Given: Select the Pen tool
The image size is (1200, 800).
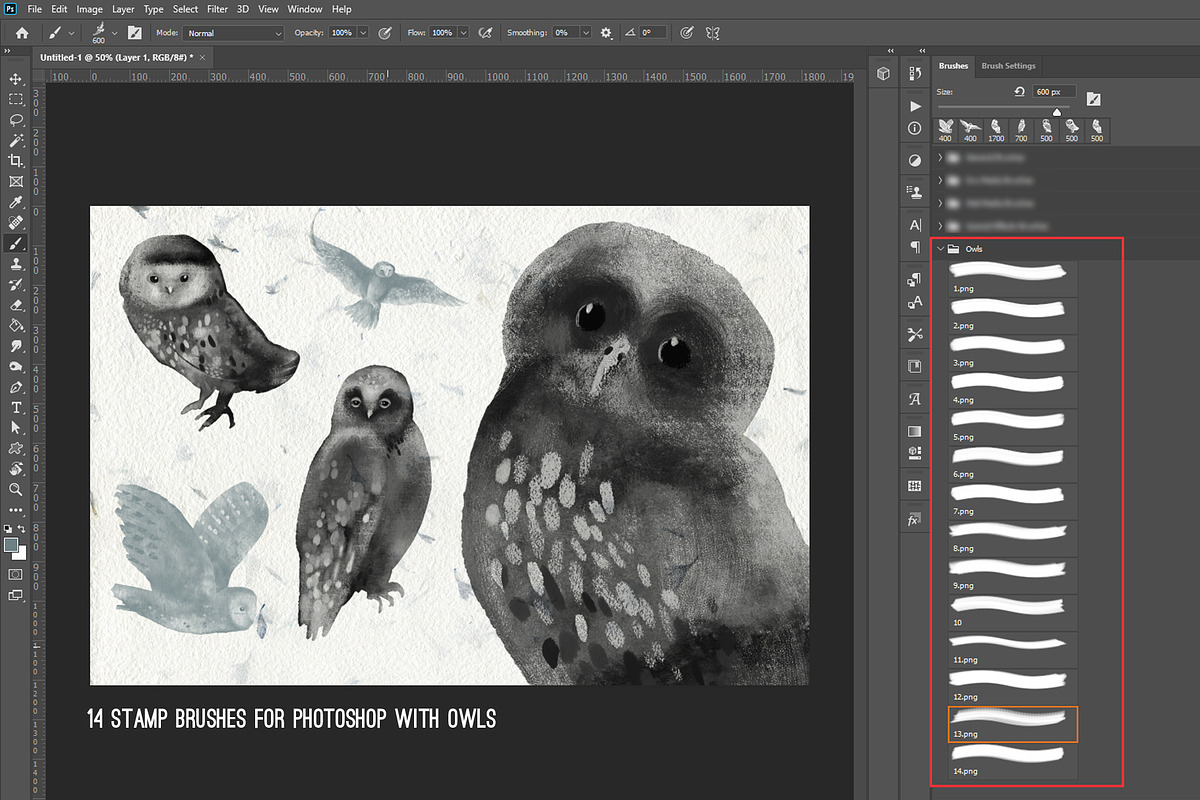Looking at the screenshot, I should [x=16, y=386].
